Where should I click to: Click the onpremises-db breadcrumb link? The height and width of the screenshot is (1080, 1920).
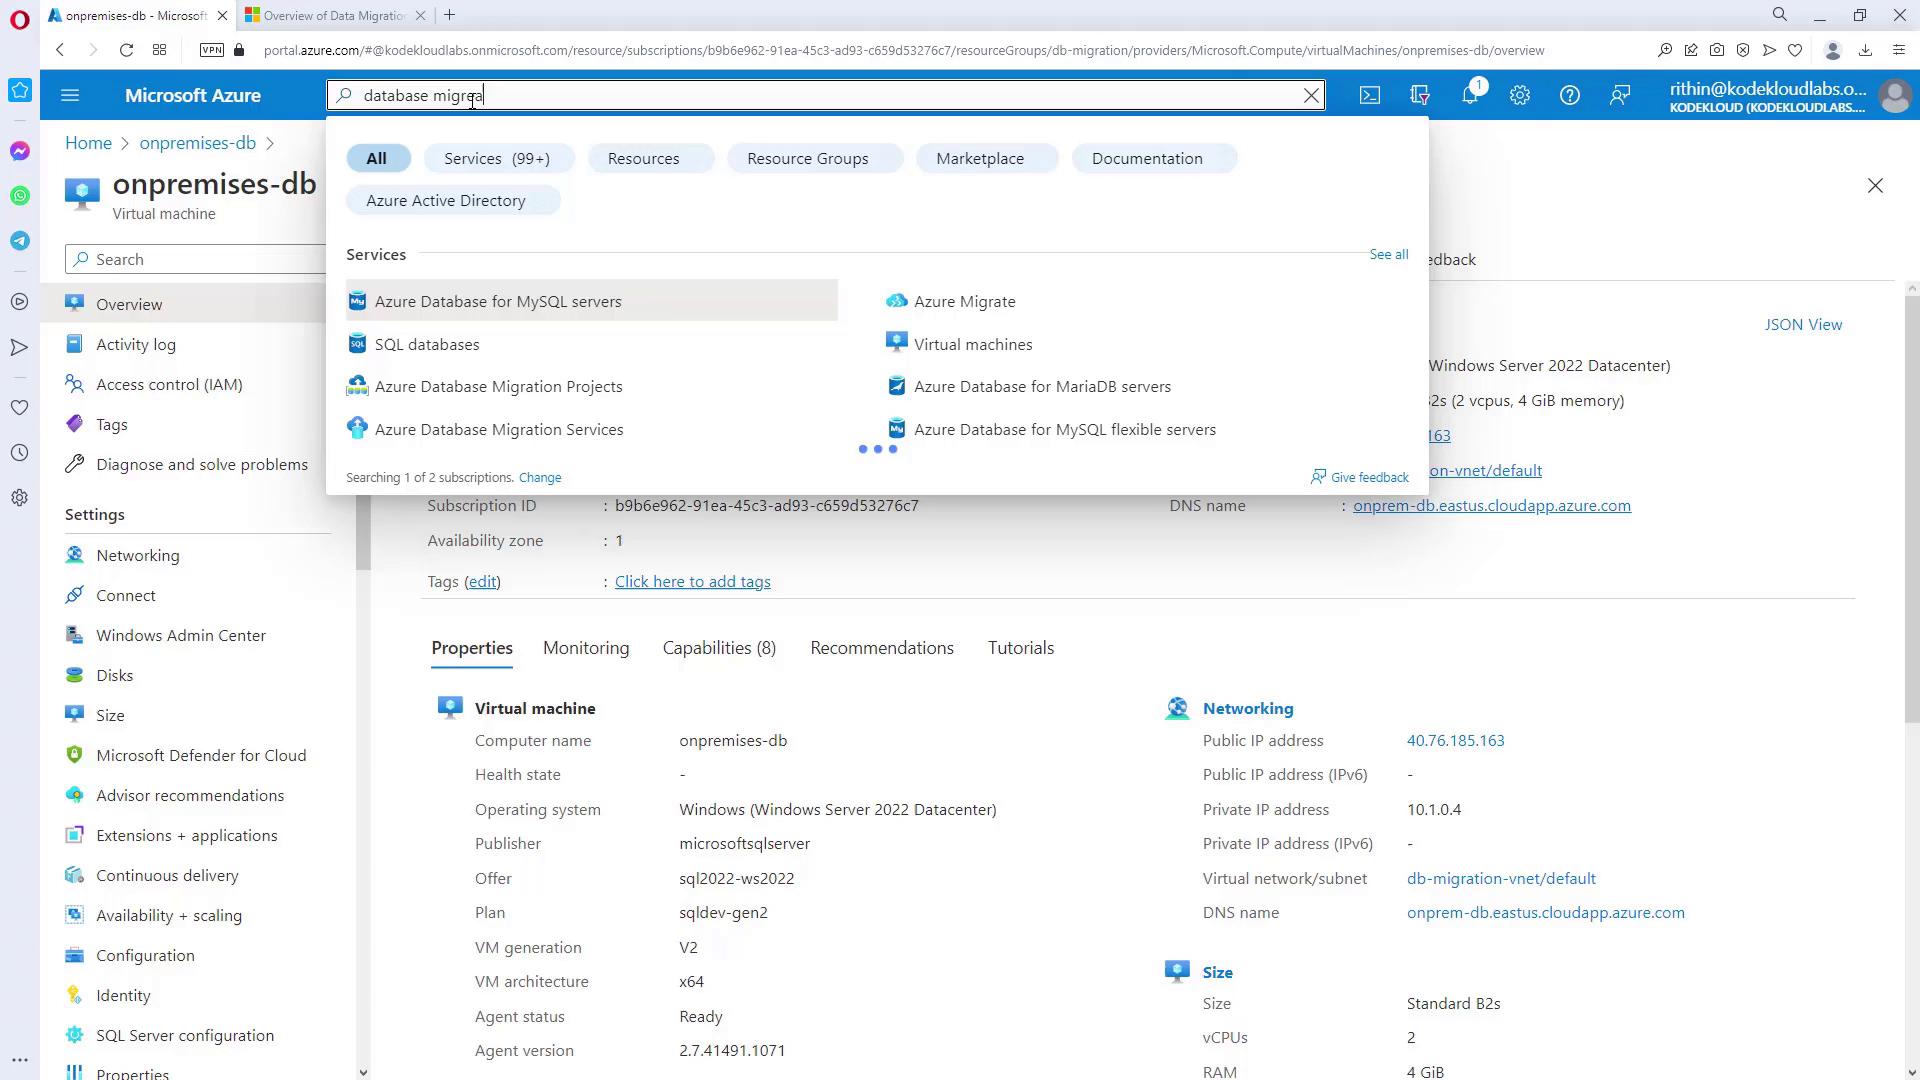pos(197,143)
